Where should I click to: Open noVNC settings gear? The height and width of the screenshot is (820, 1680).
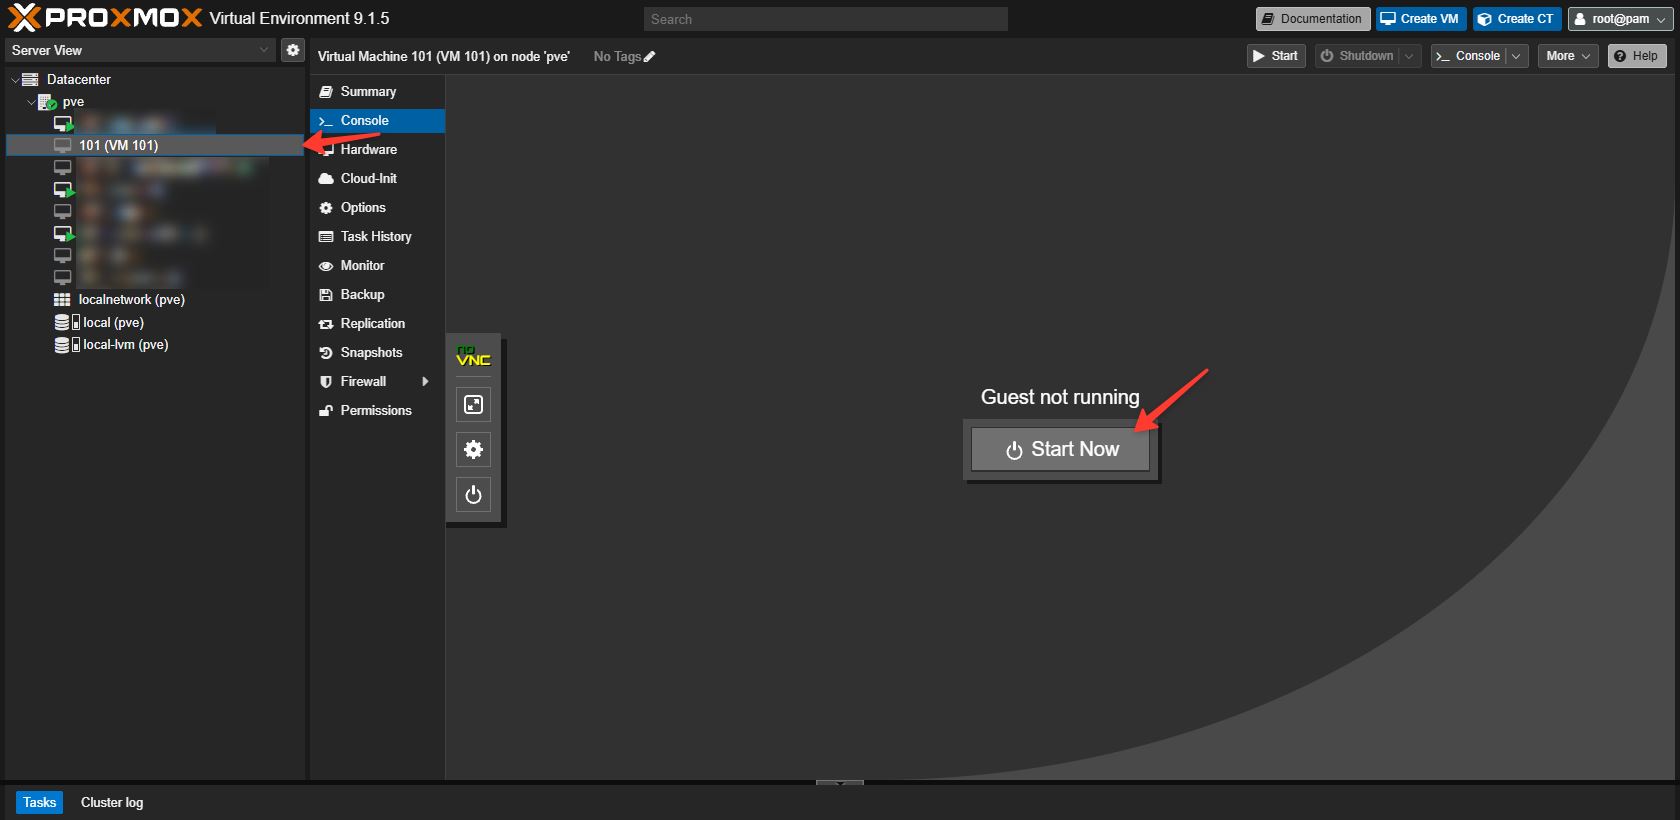pyautogui.click(x=474, y=449)
